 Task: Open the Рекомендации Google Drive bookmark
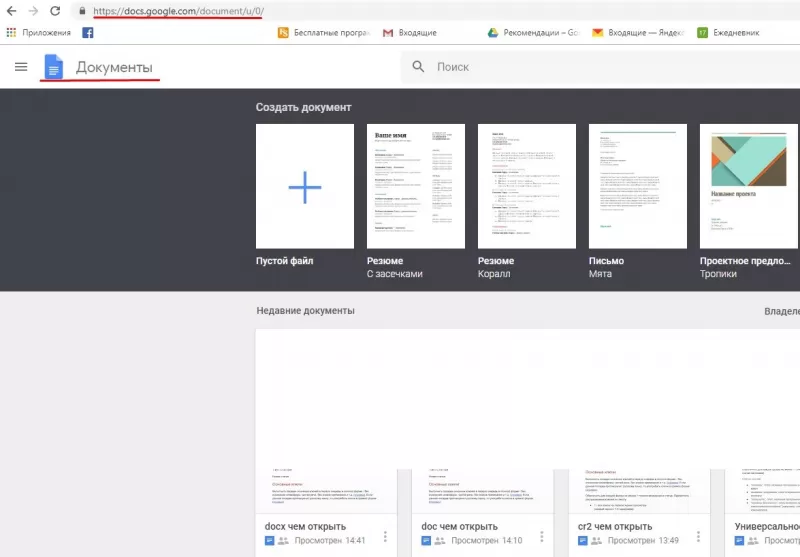(x=533, y=33)
